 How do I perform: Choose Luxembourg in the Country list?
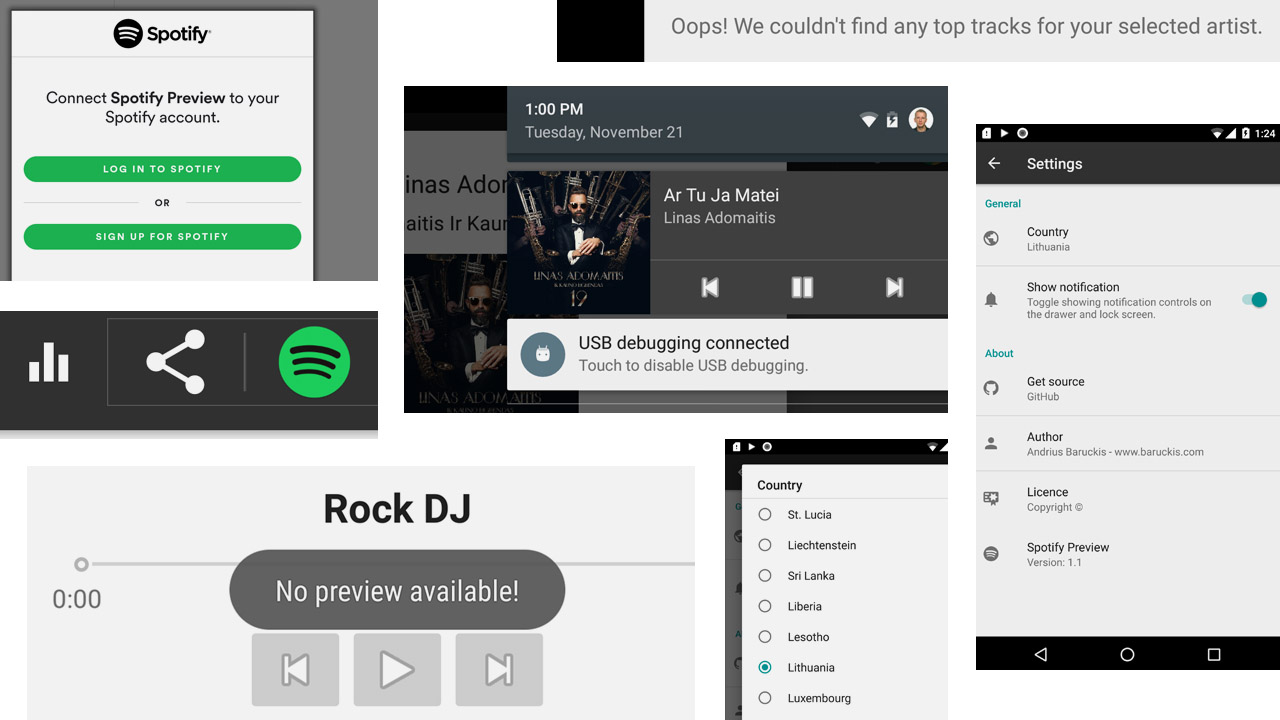tap(765, 698)
